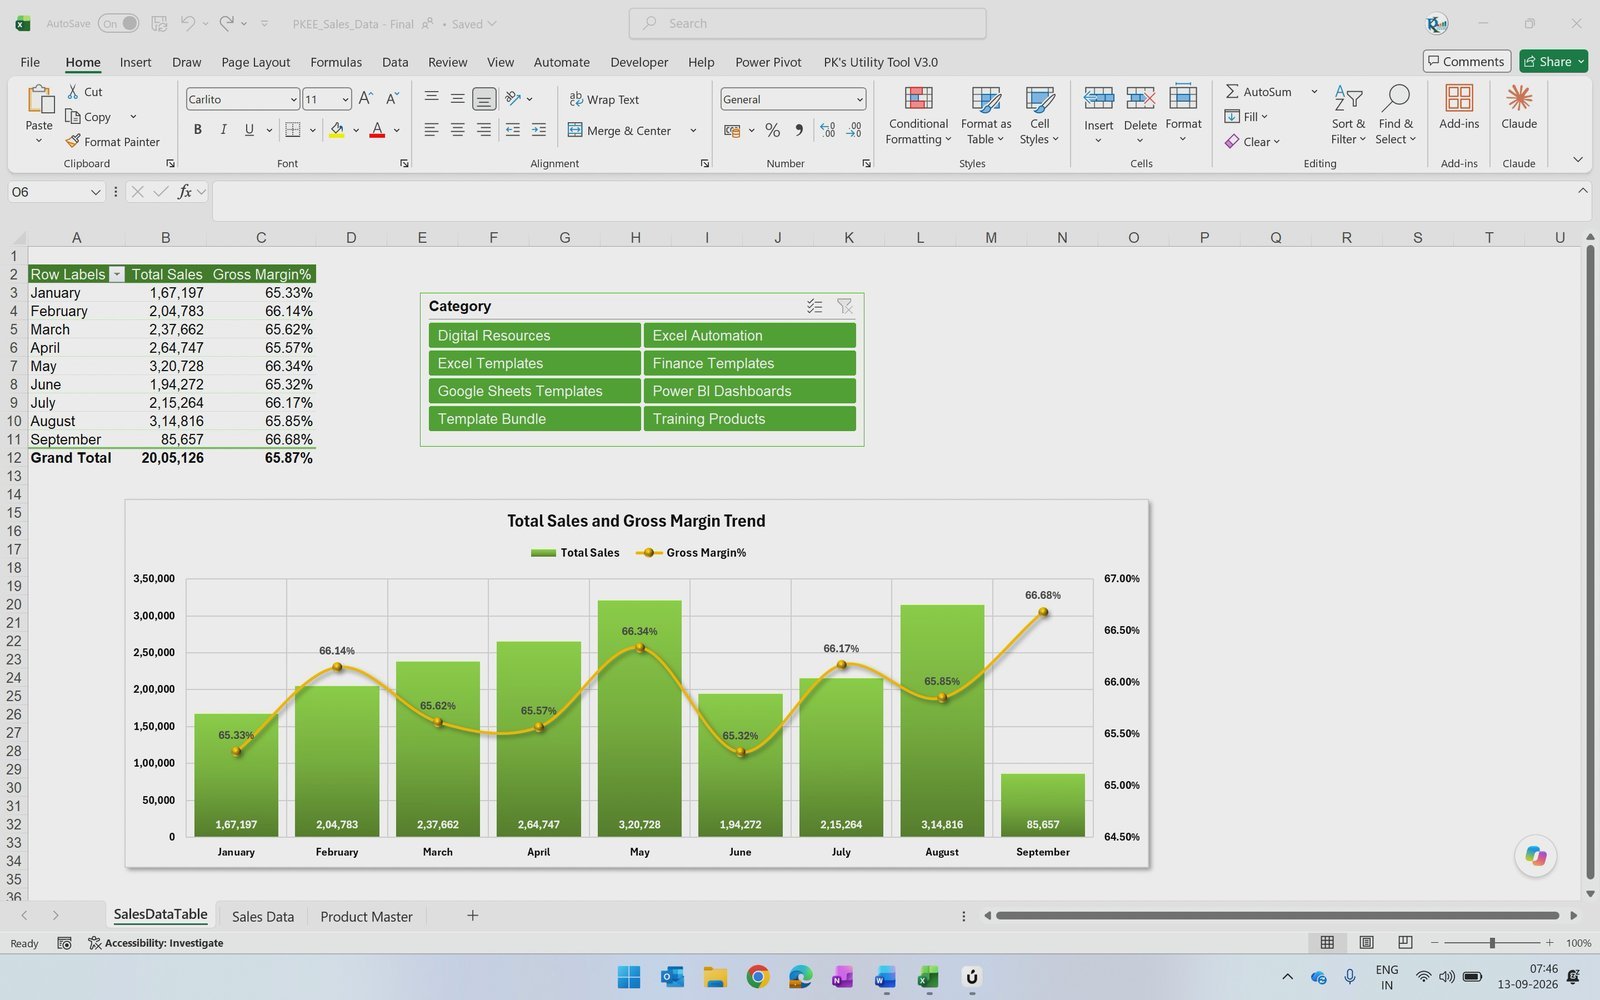Open the Page Layout tab
Screen dimensions: 1600x1000
coord(255,62)
